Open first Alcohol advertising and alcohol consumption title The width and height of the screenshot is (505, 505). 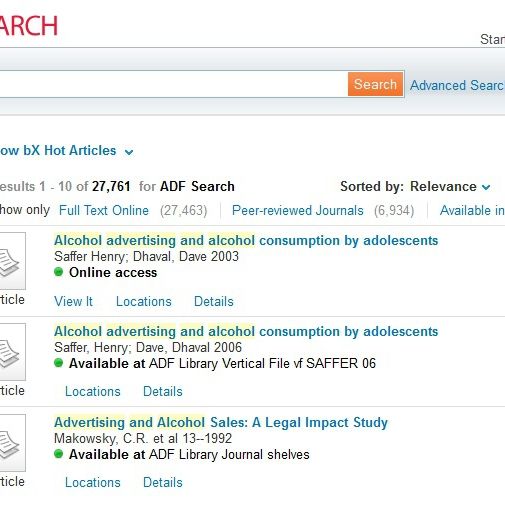click(246, 241)
